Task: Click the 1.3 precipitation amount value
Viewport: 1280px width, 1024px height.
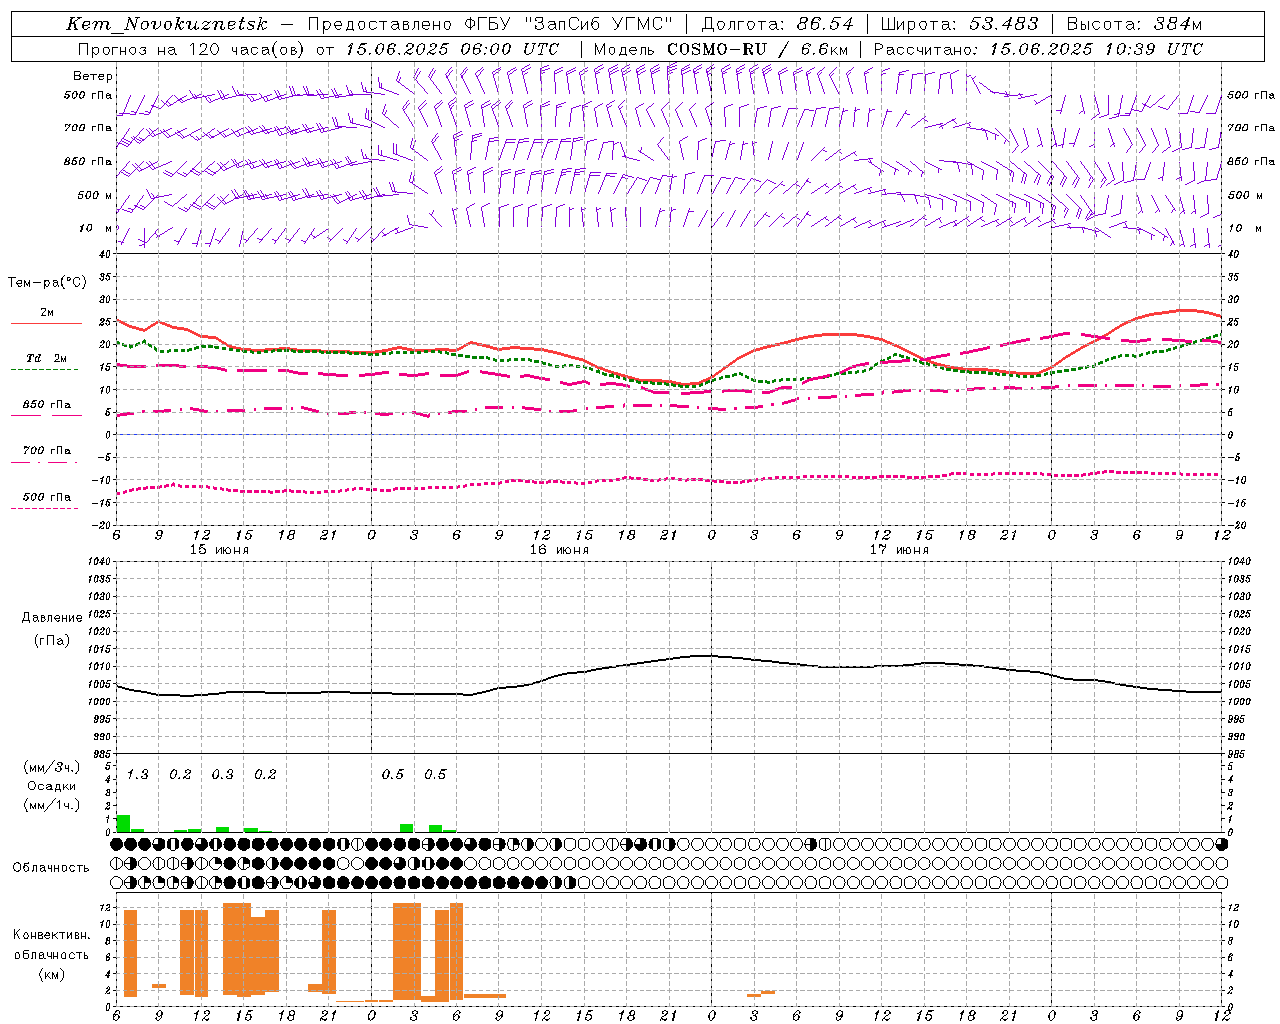Action: coord(137,774)
